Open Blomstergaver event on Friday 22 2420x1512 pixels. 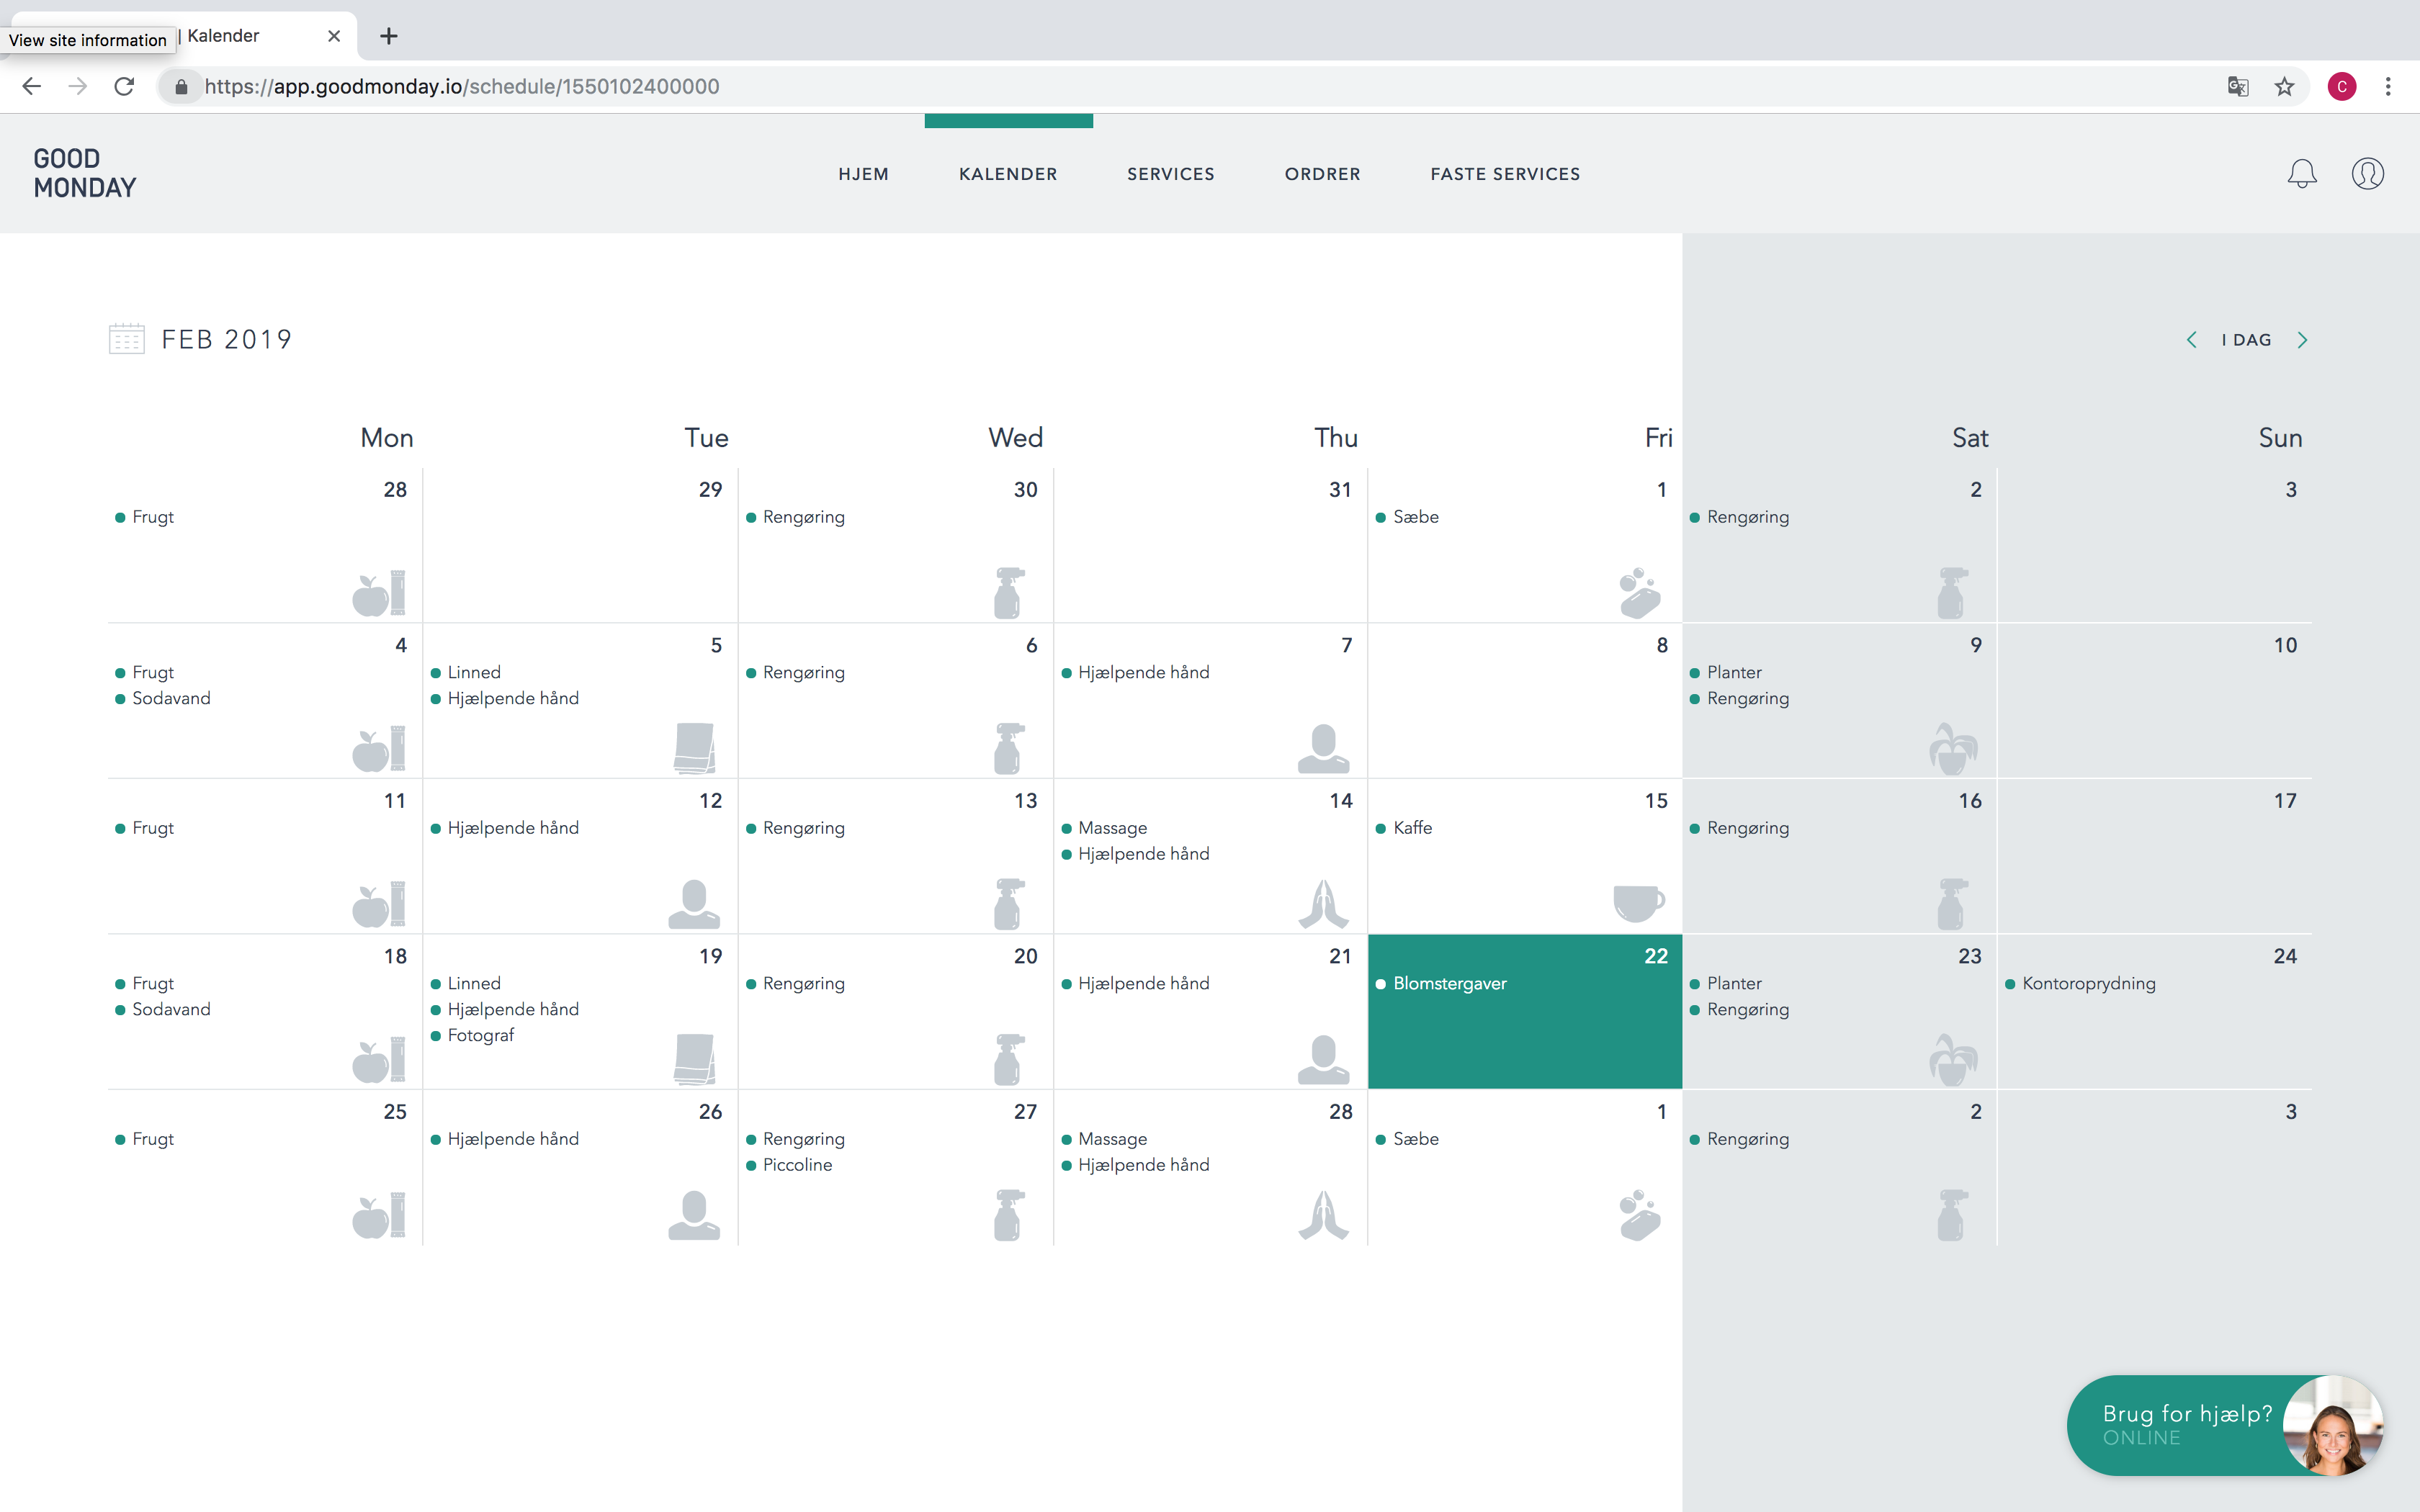(x=1449, y=984)
